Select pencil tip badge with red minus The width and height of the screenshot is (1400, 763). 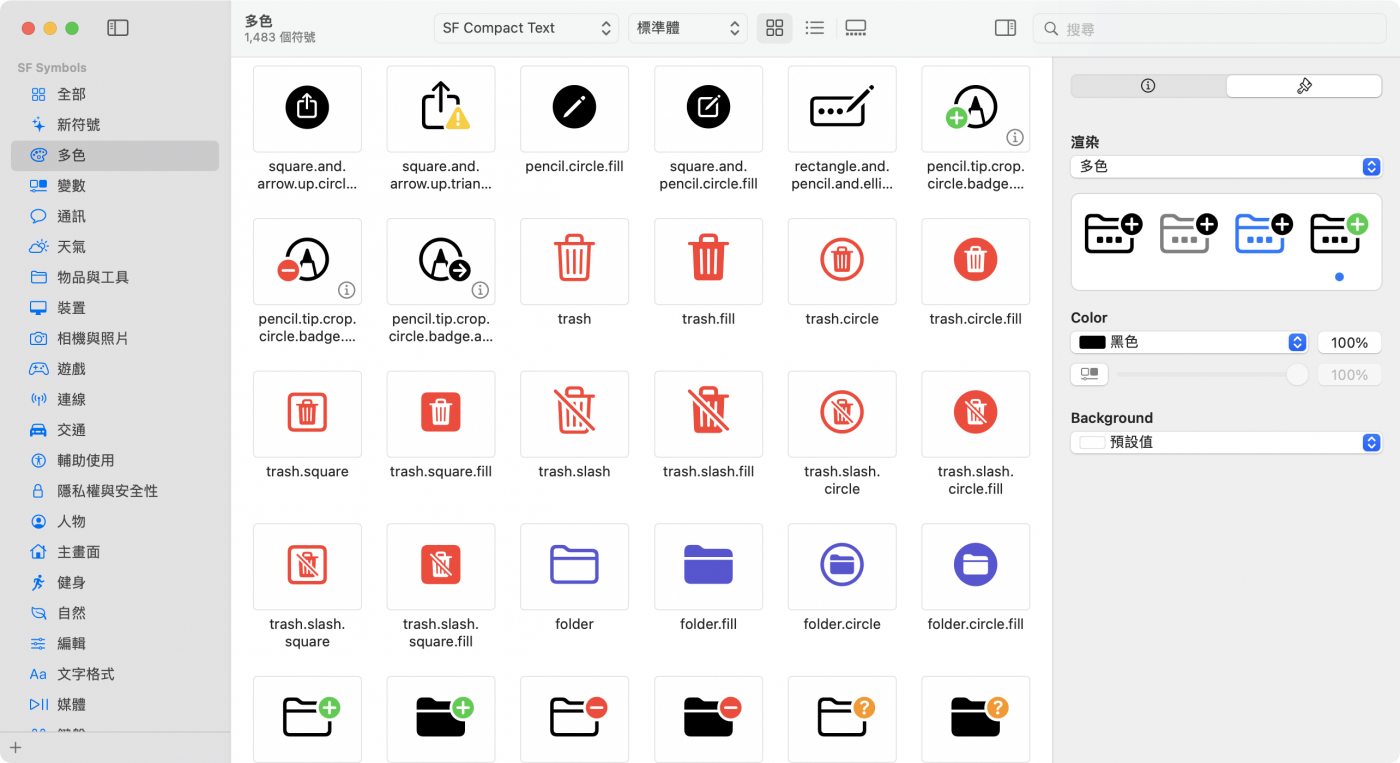(307, 262)
